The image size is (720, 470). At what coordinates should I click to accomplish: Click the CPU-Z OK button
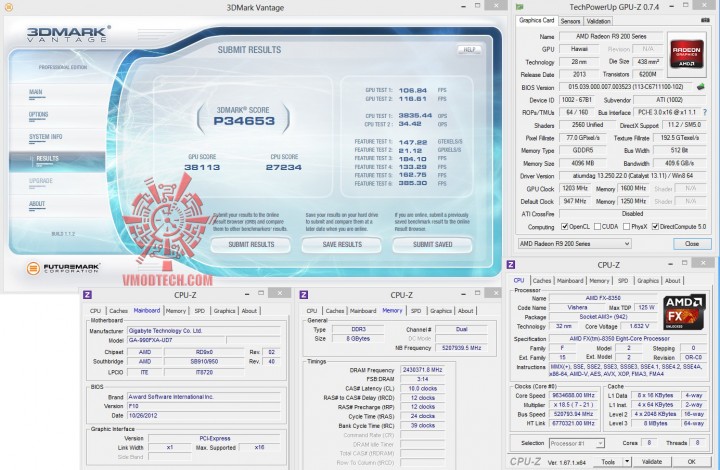(692, 461)
